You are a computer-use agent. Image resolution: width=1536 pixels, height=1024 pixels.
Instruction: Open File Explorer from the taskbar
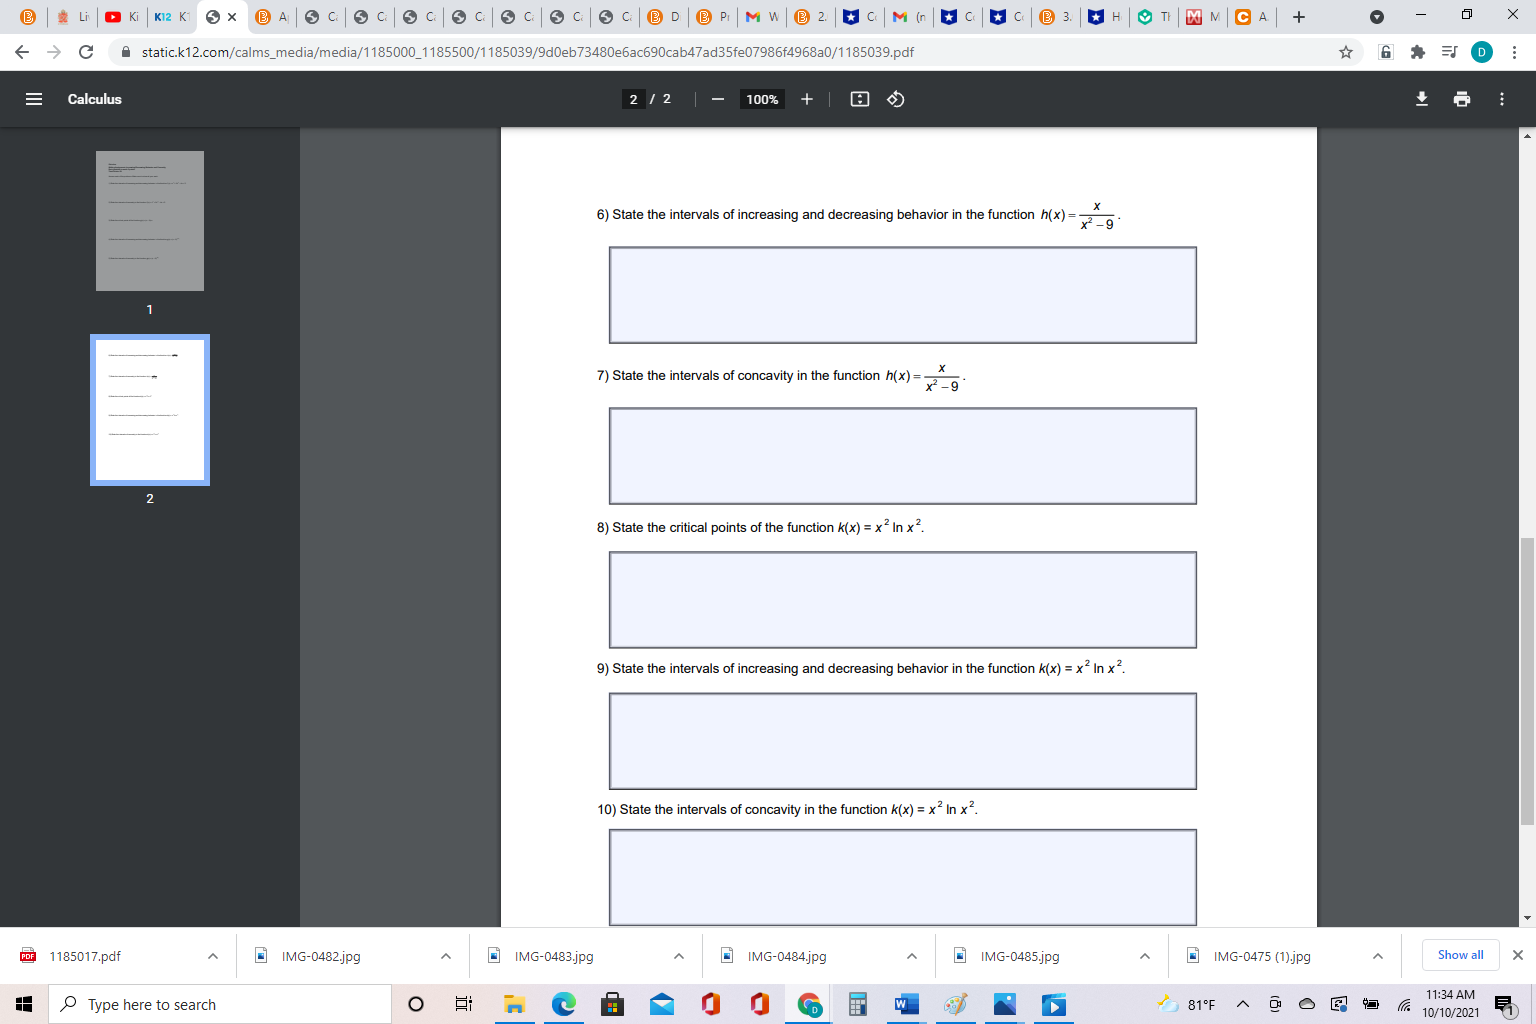515,1004
